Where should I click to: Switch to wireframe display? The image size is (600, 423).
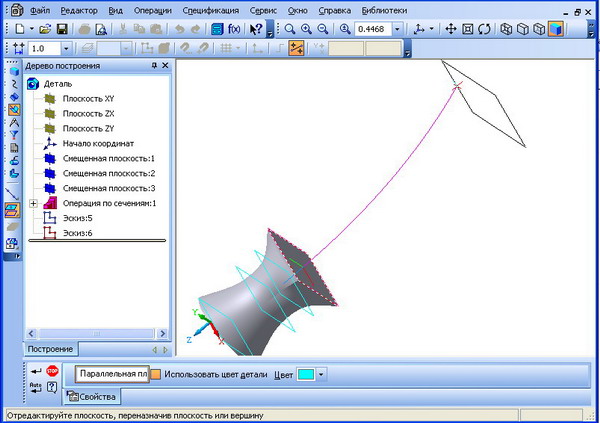(x=506, y=29)
